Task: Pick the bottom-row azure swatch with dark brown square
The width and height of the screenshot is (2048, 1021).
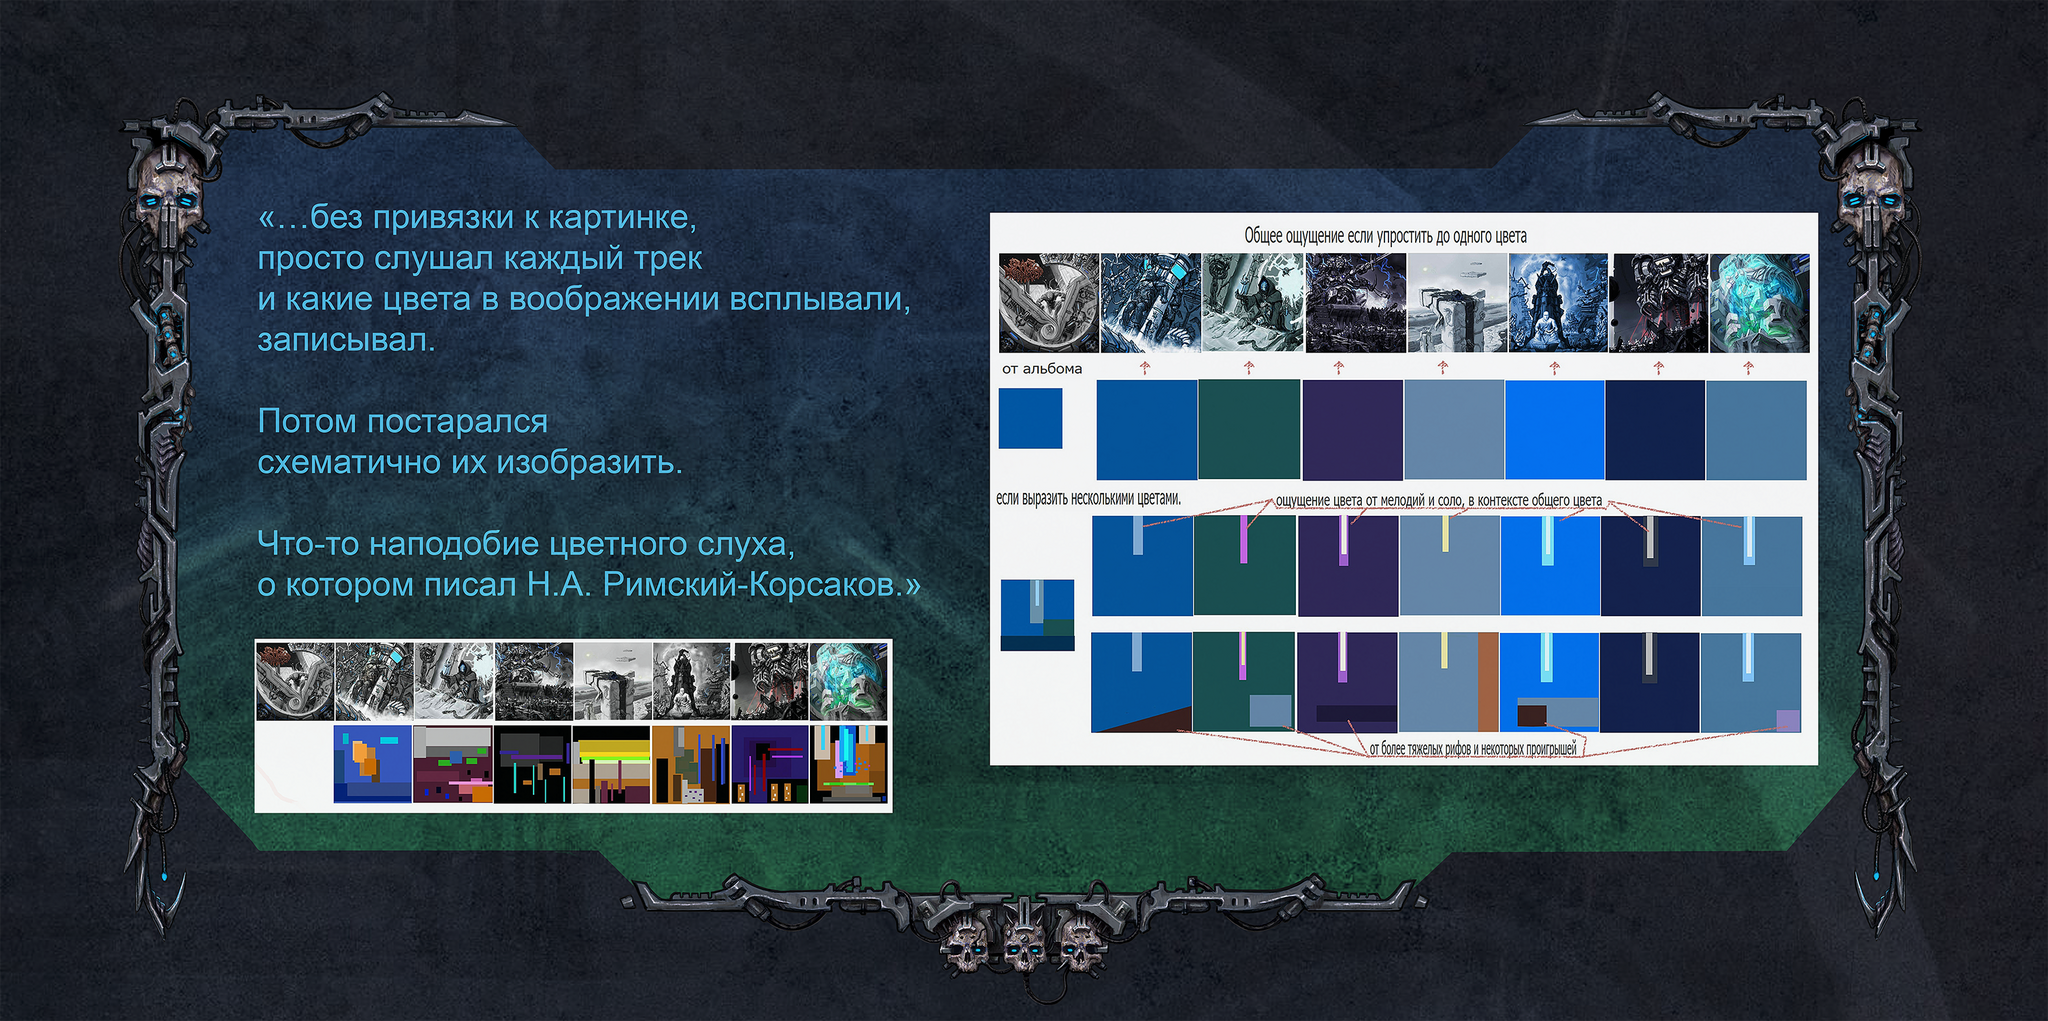Action: pyautogui.click(x=1550, y=682)
